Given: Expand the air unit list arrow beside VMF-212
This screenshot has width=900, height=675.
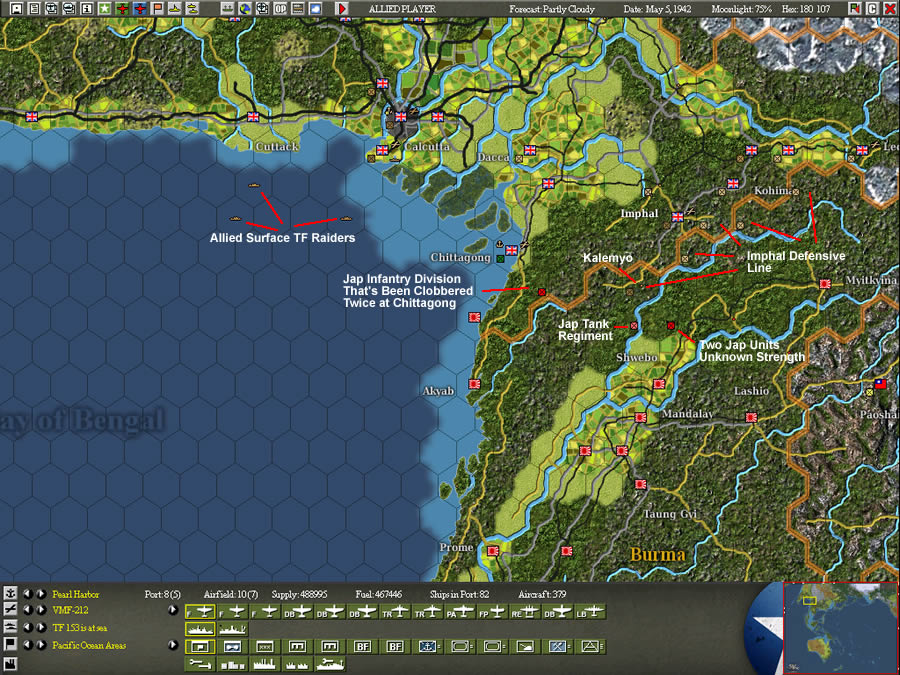Looking at the screenshot, I should [x=173, y=610].
